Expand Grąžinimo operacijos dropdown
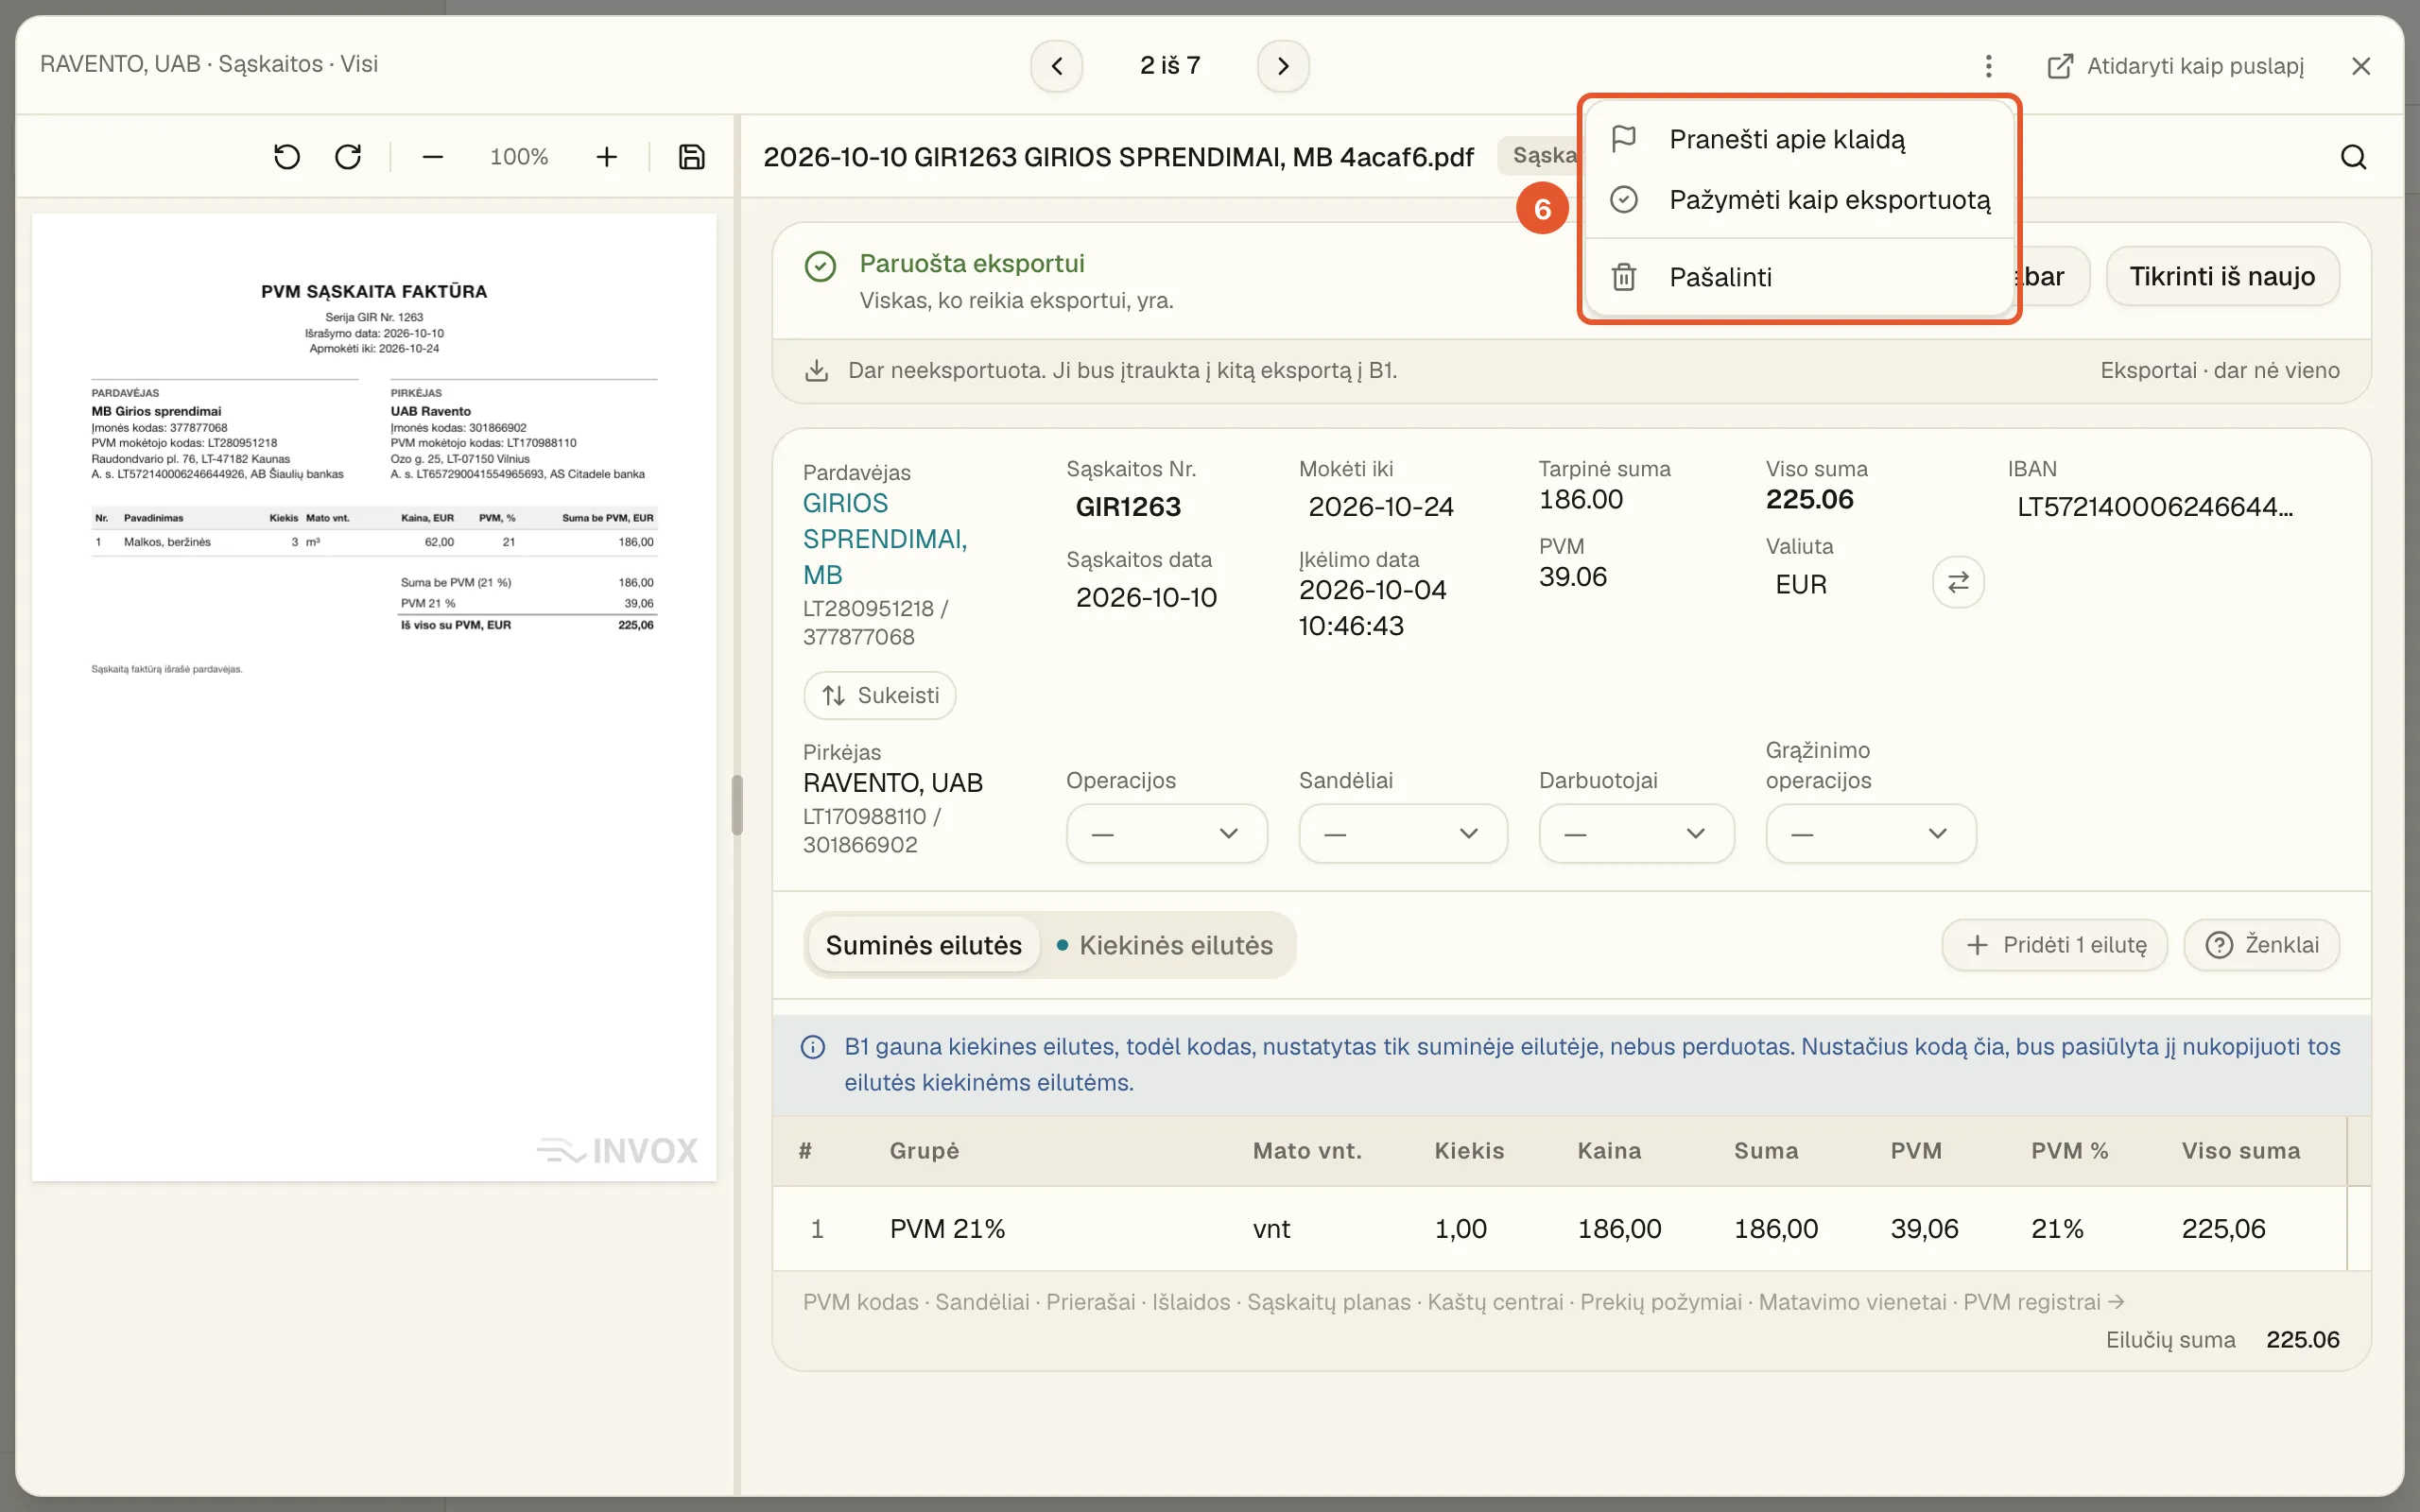This screenshot has width=2420, height=1512. 1870,833
